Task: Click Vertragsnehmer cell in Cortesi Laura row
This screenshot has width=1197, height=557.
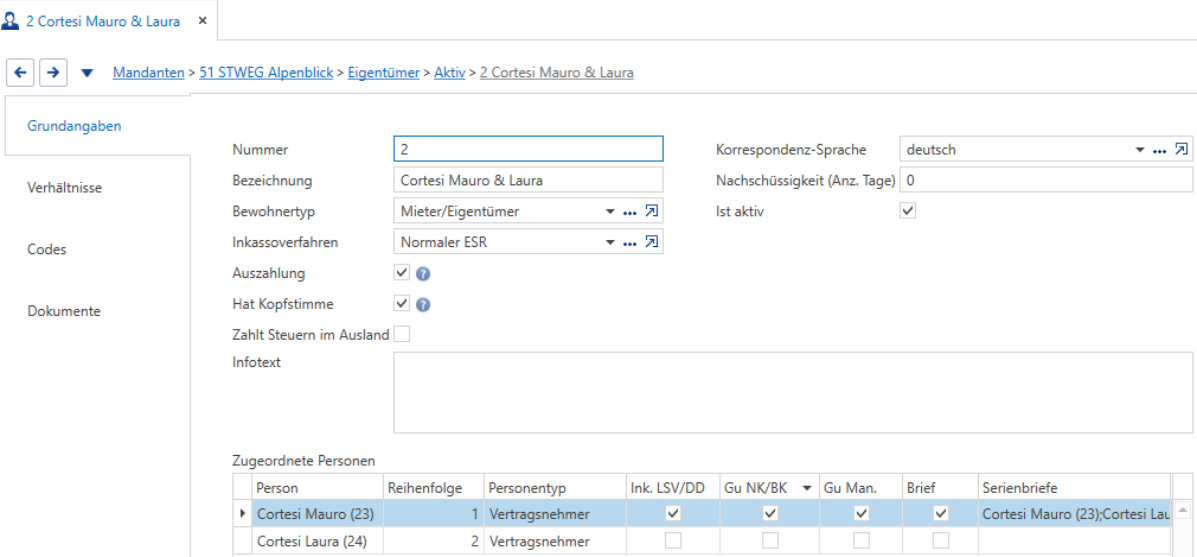Action: (x=553, y=541)
